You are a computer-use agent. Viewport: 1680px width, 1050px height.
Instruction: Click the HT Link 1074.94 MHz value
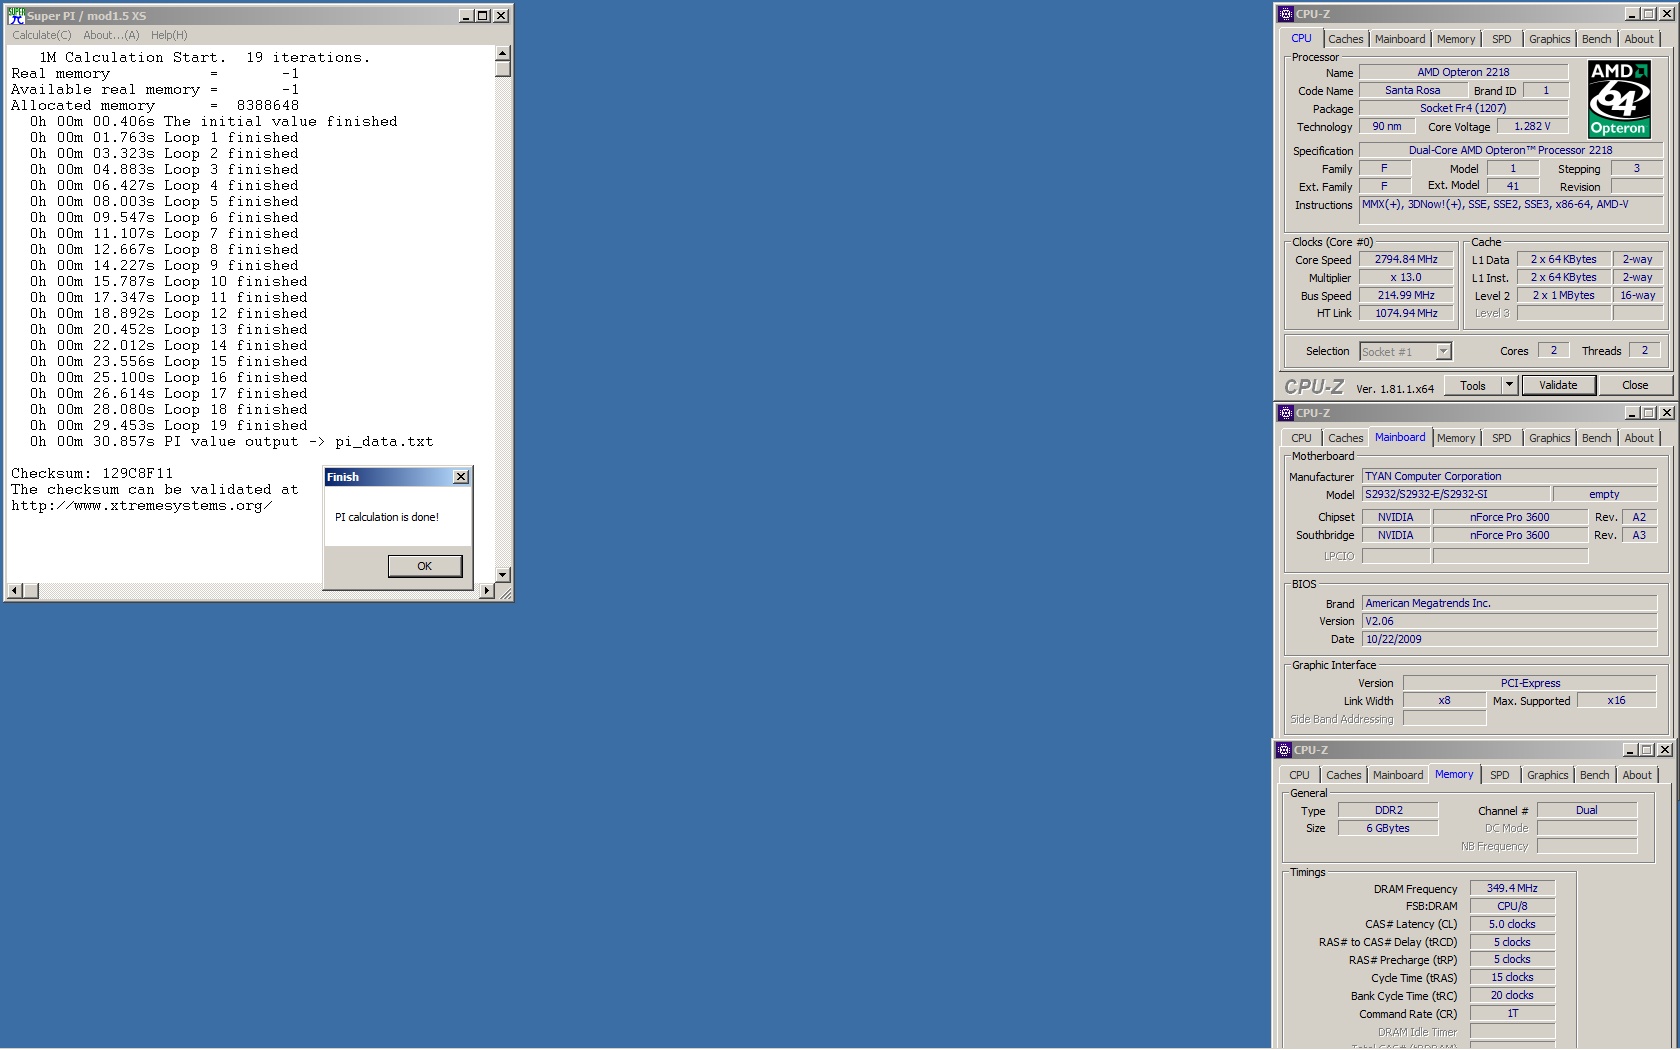(1406, 313)
